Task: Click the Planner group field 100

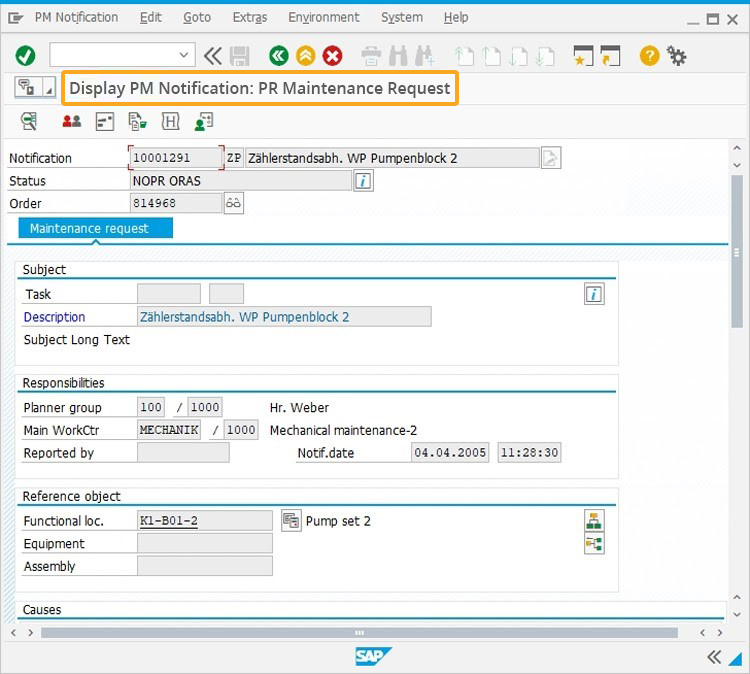Action: (x=151, y=407)
